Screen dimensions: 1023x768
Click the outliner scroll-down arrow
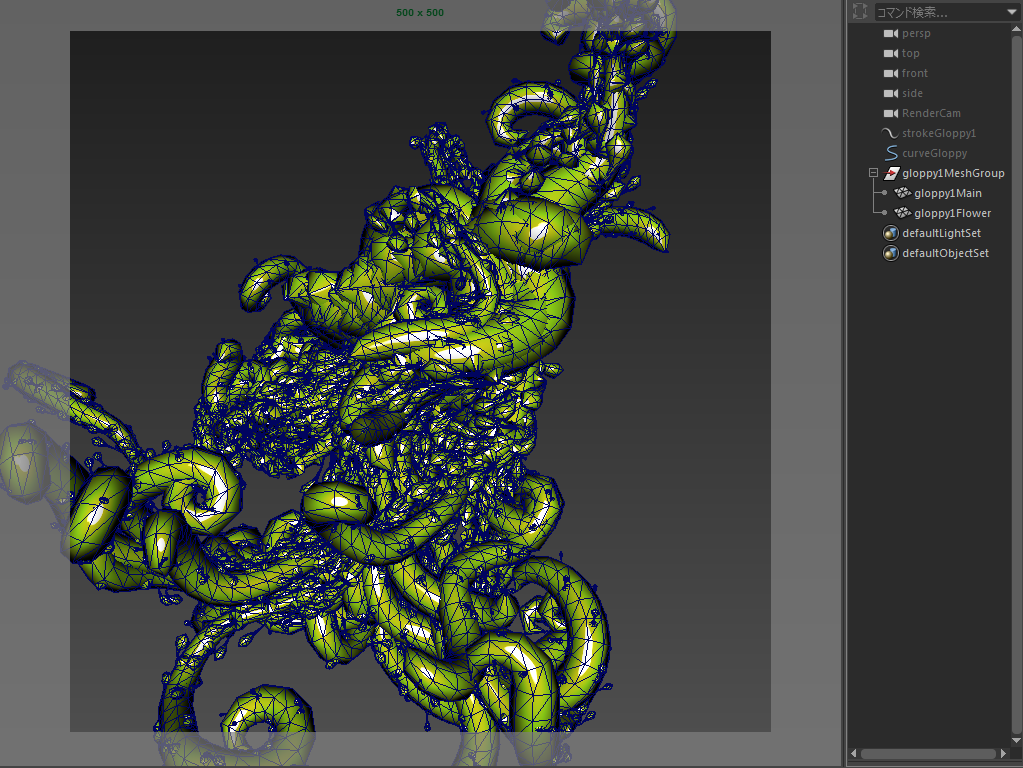[1016, 741]
